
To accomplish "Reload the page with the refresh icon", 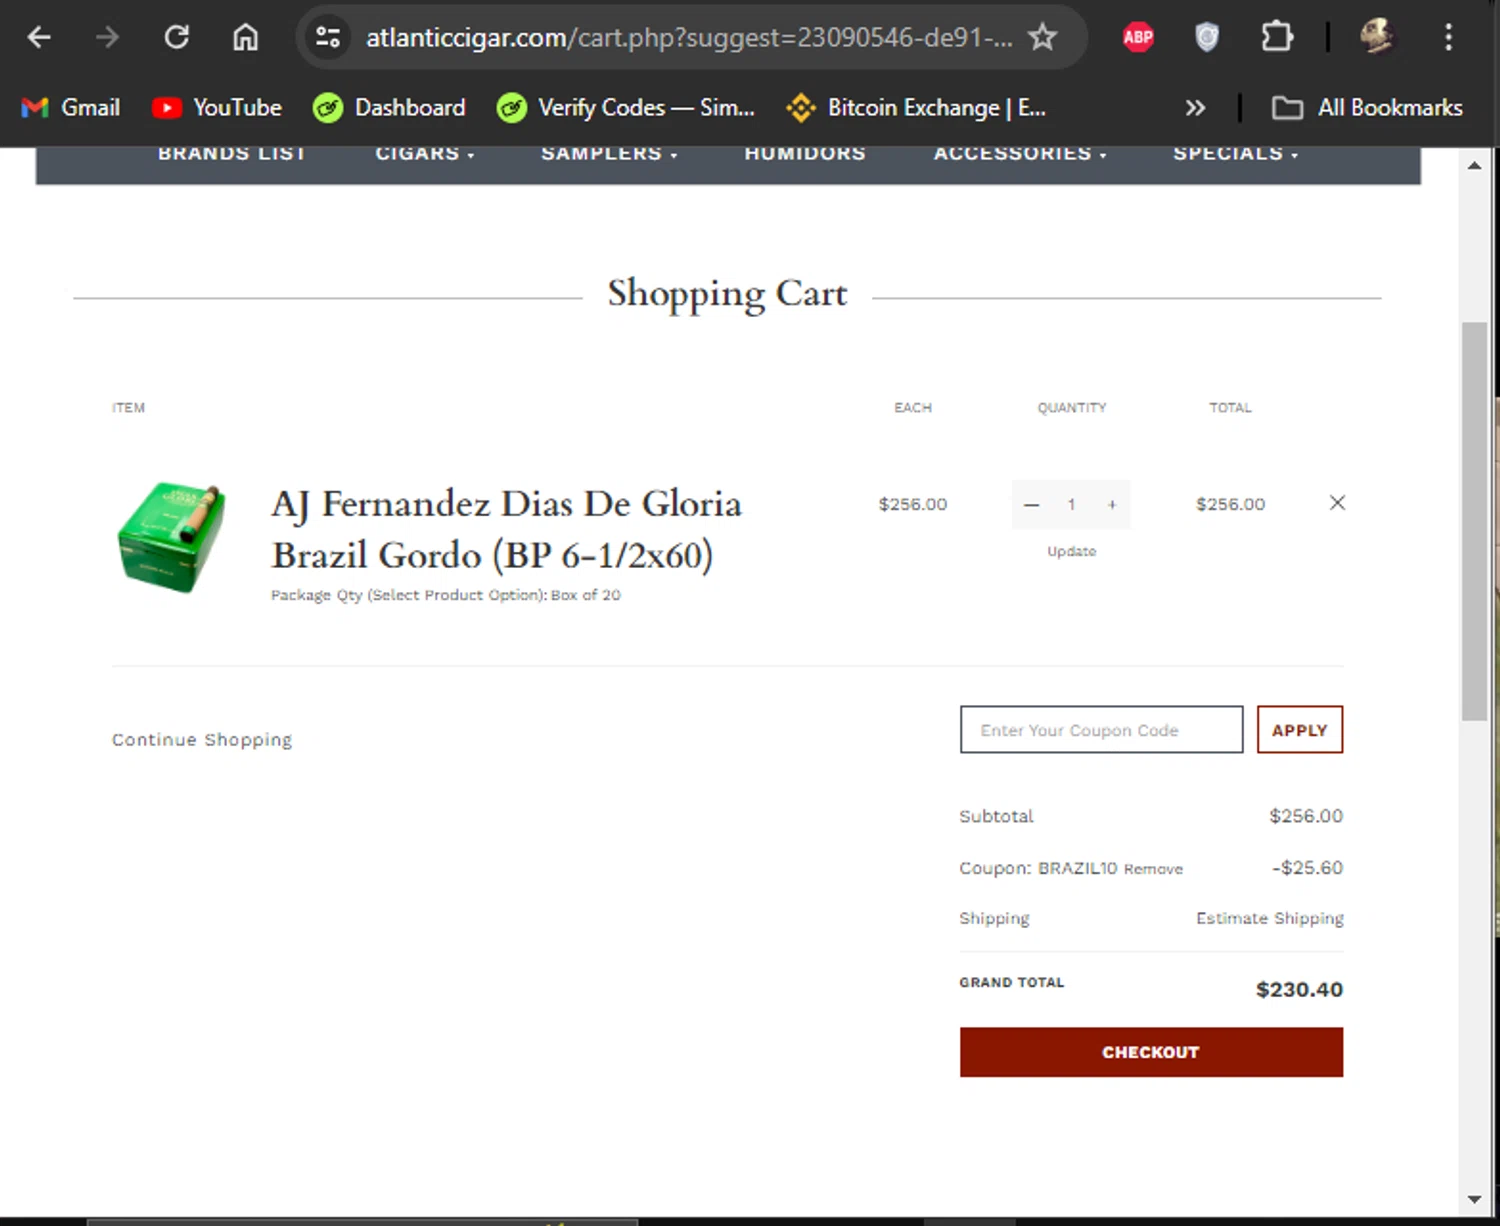I will [x=177, y=38].
